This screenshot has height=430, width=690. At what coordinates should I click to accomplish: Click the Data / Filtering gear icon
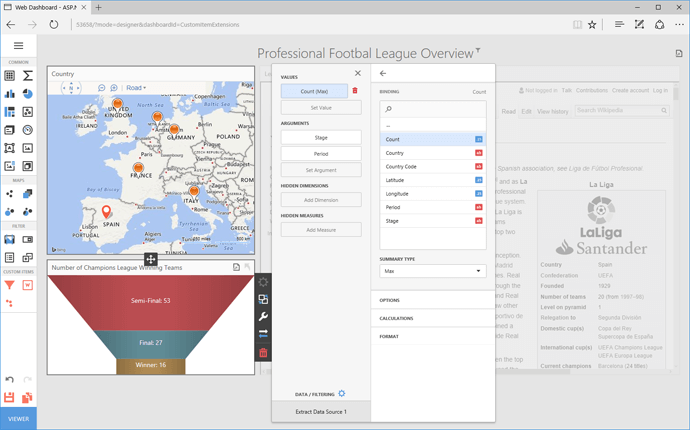point(342,394)
